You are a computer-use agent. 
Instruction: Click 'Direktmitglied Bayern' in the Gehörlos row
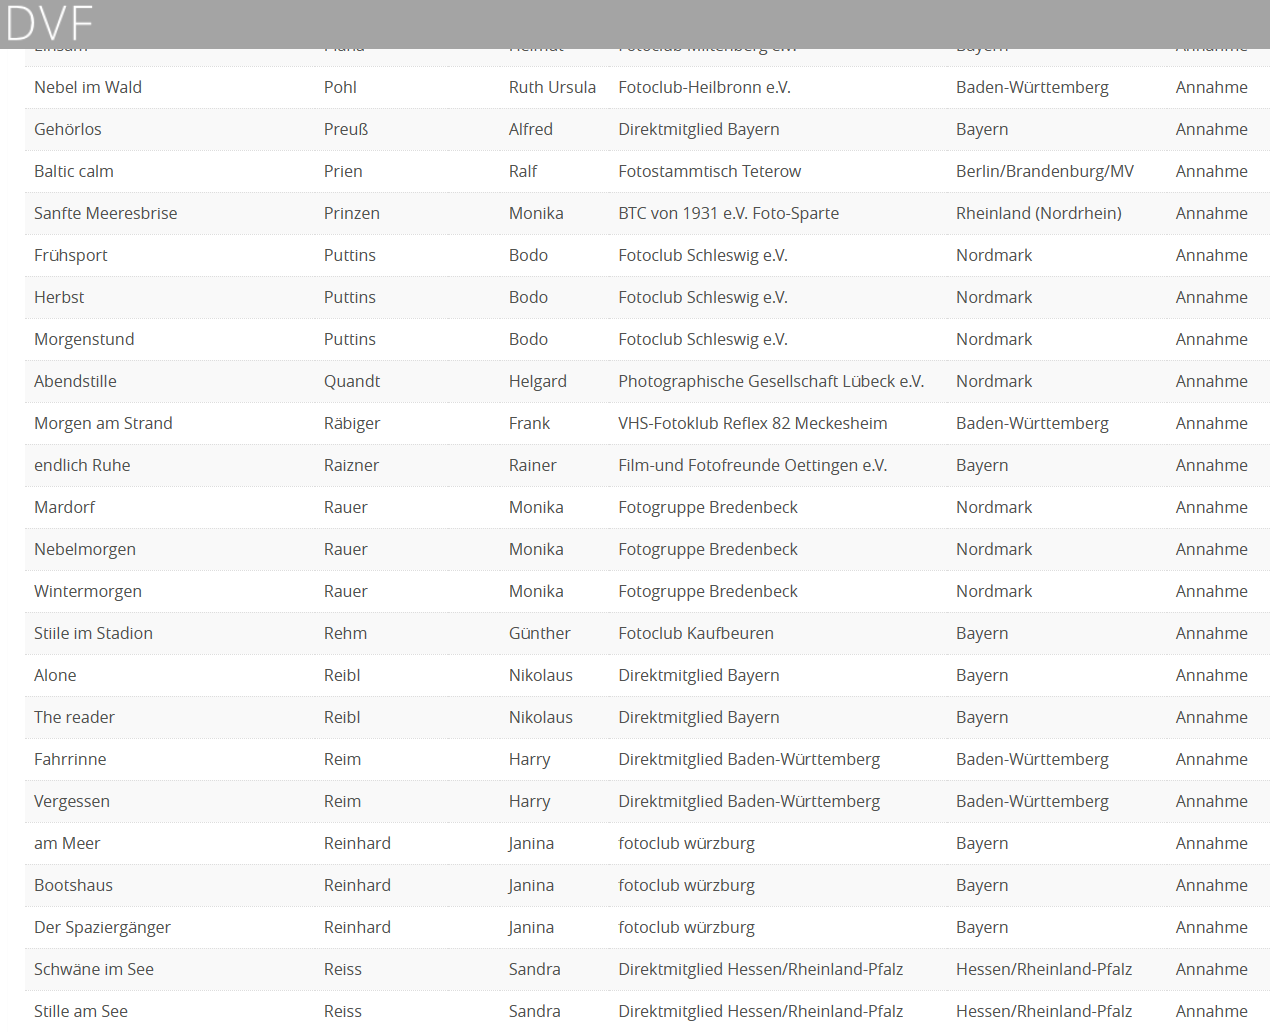699,129
